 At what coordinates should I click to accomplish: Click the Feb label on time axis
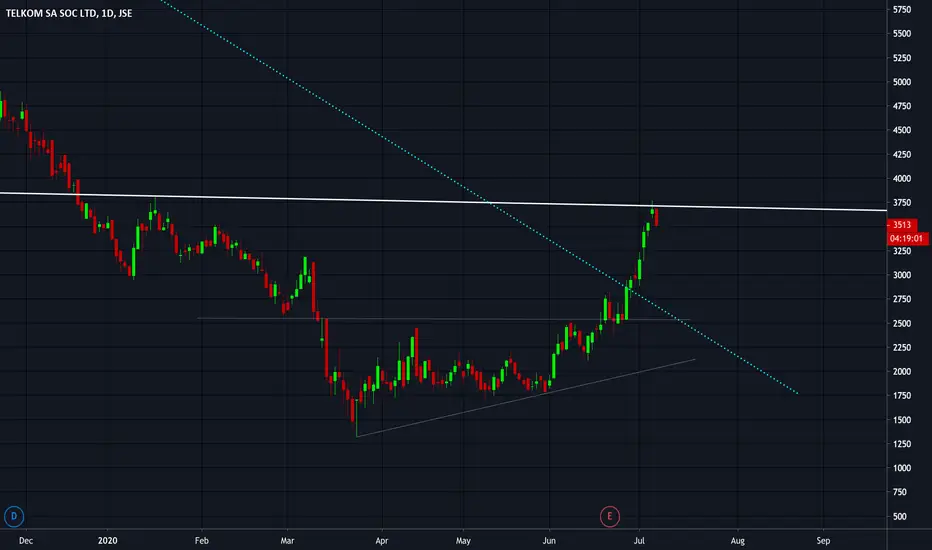(201, 540)
